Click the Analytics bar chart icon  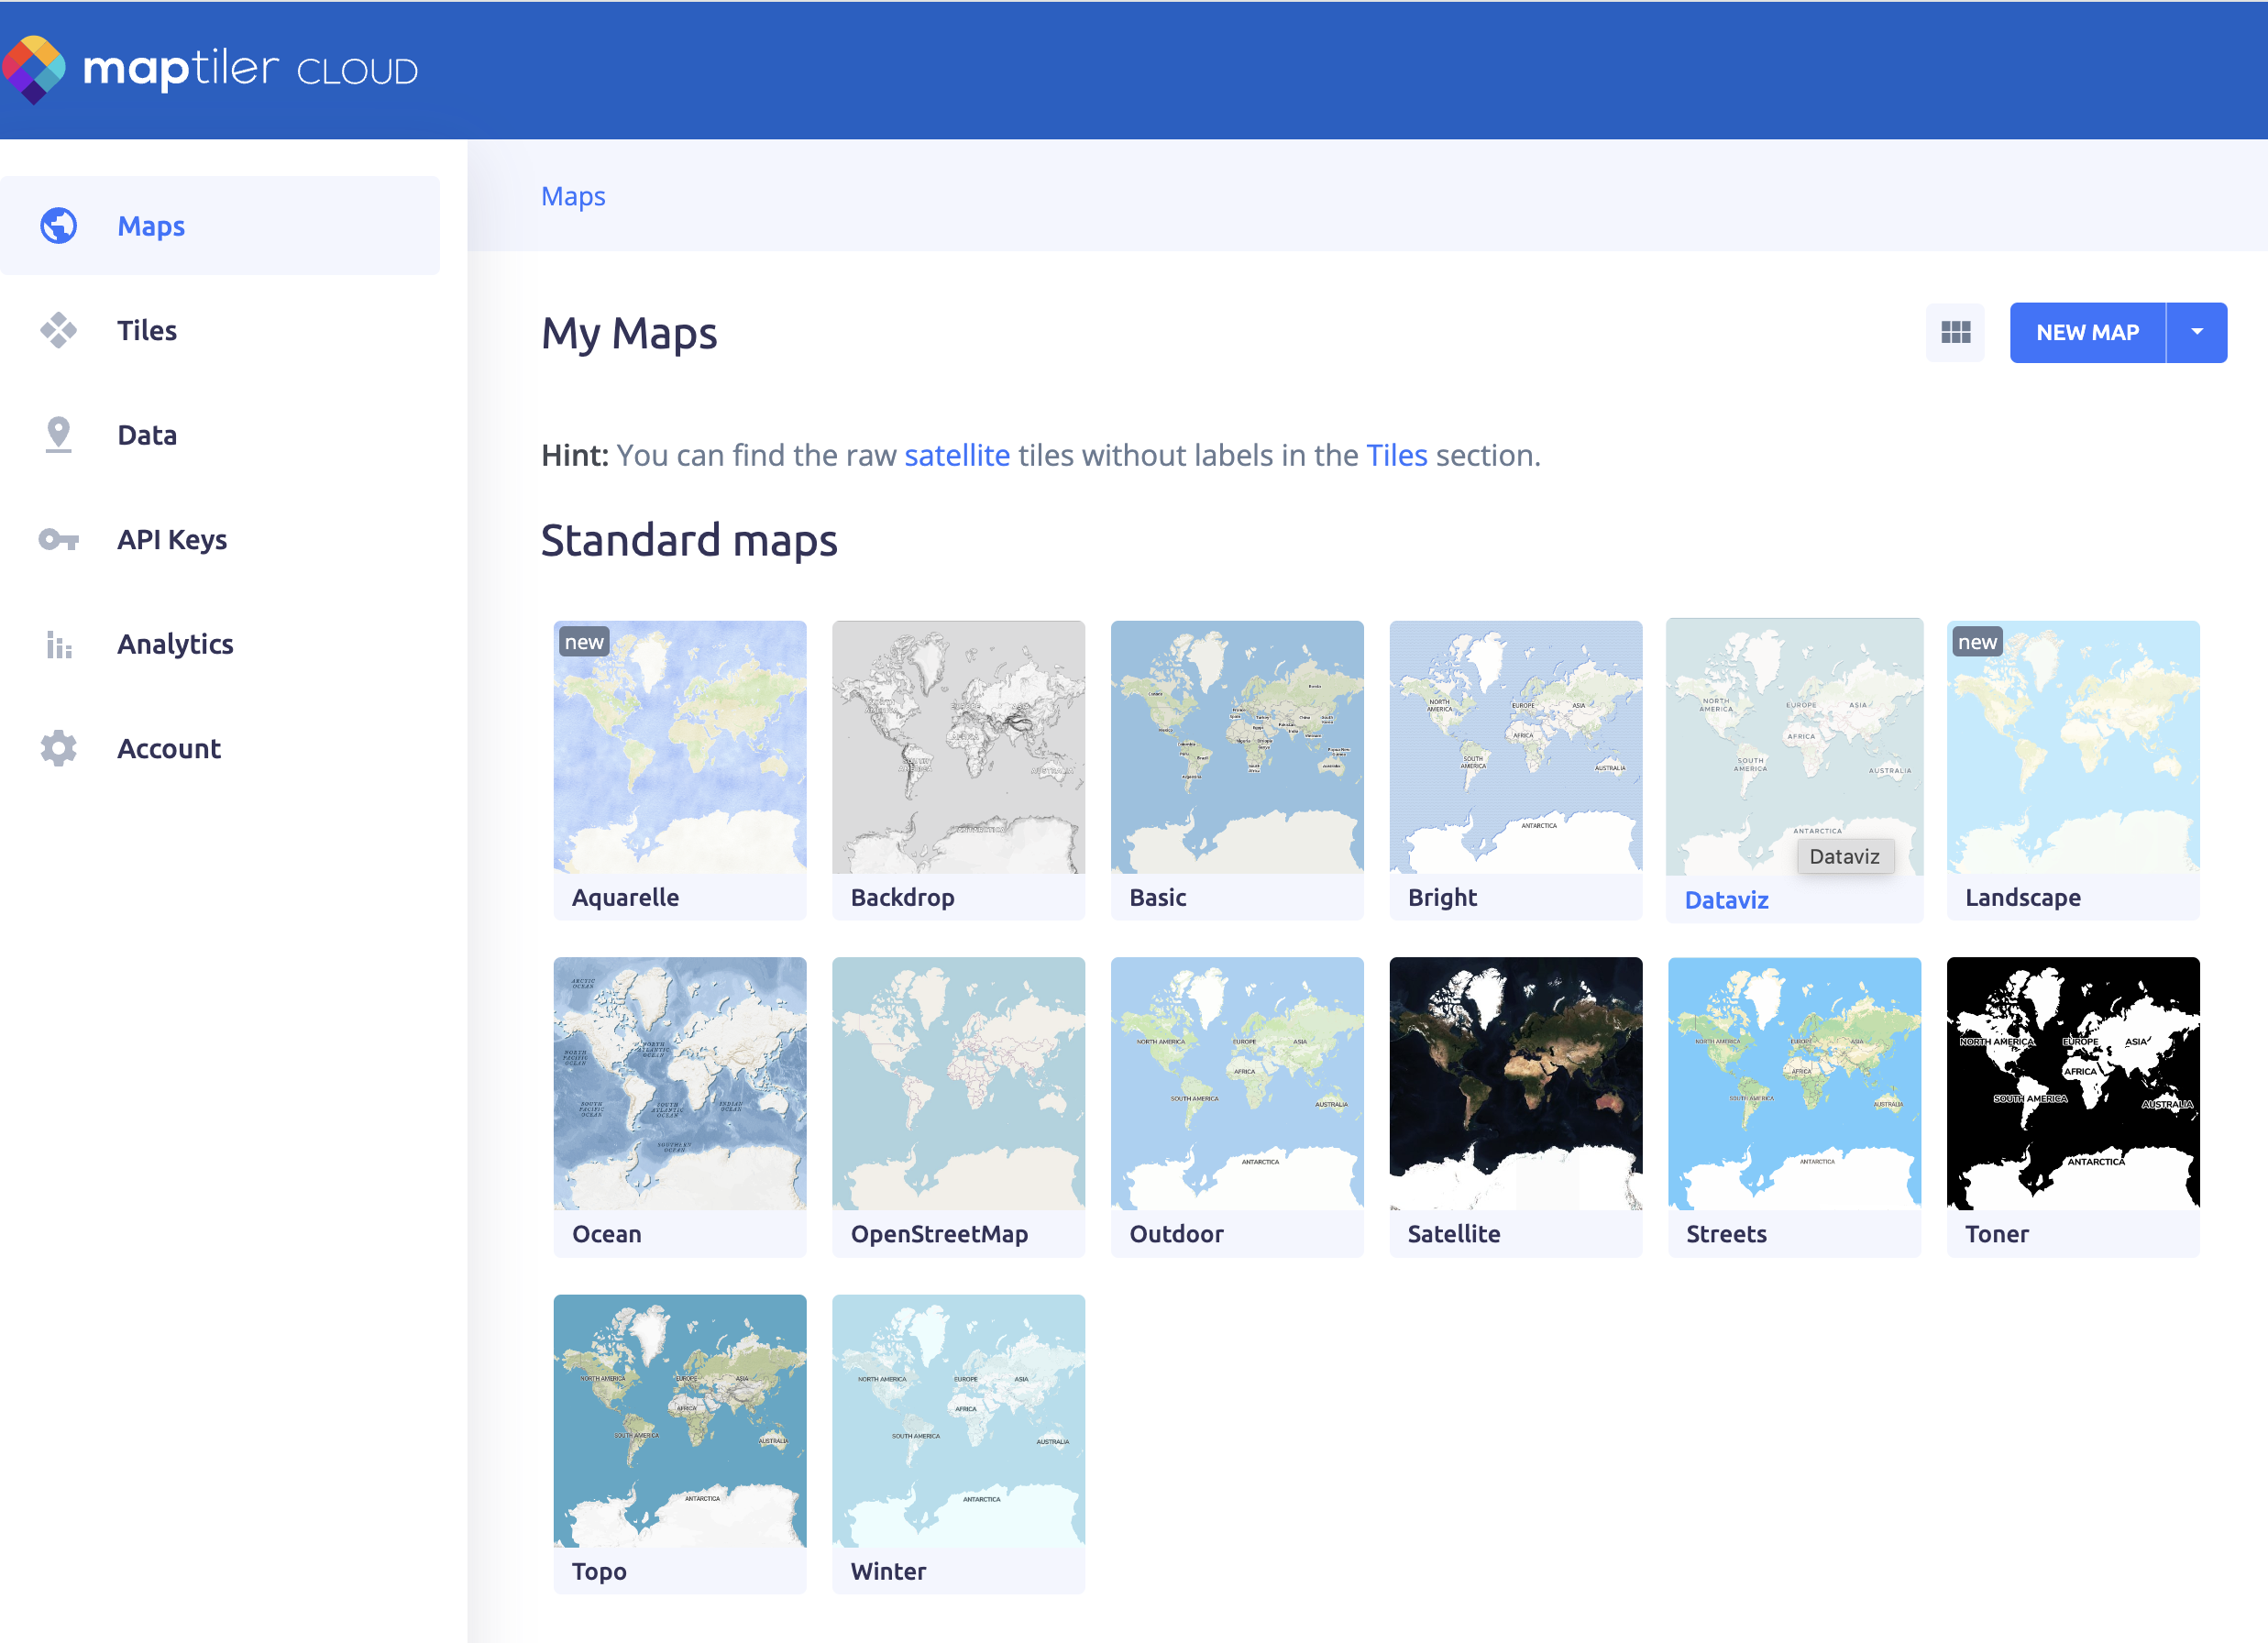(x=59, y=644)
